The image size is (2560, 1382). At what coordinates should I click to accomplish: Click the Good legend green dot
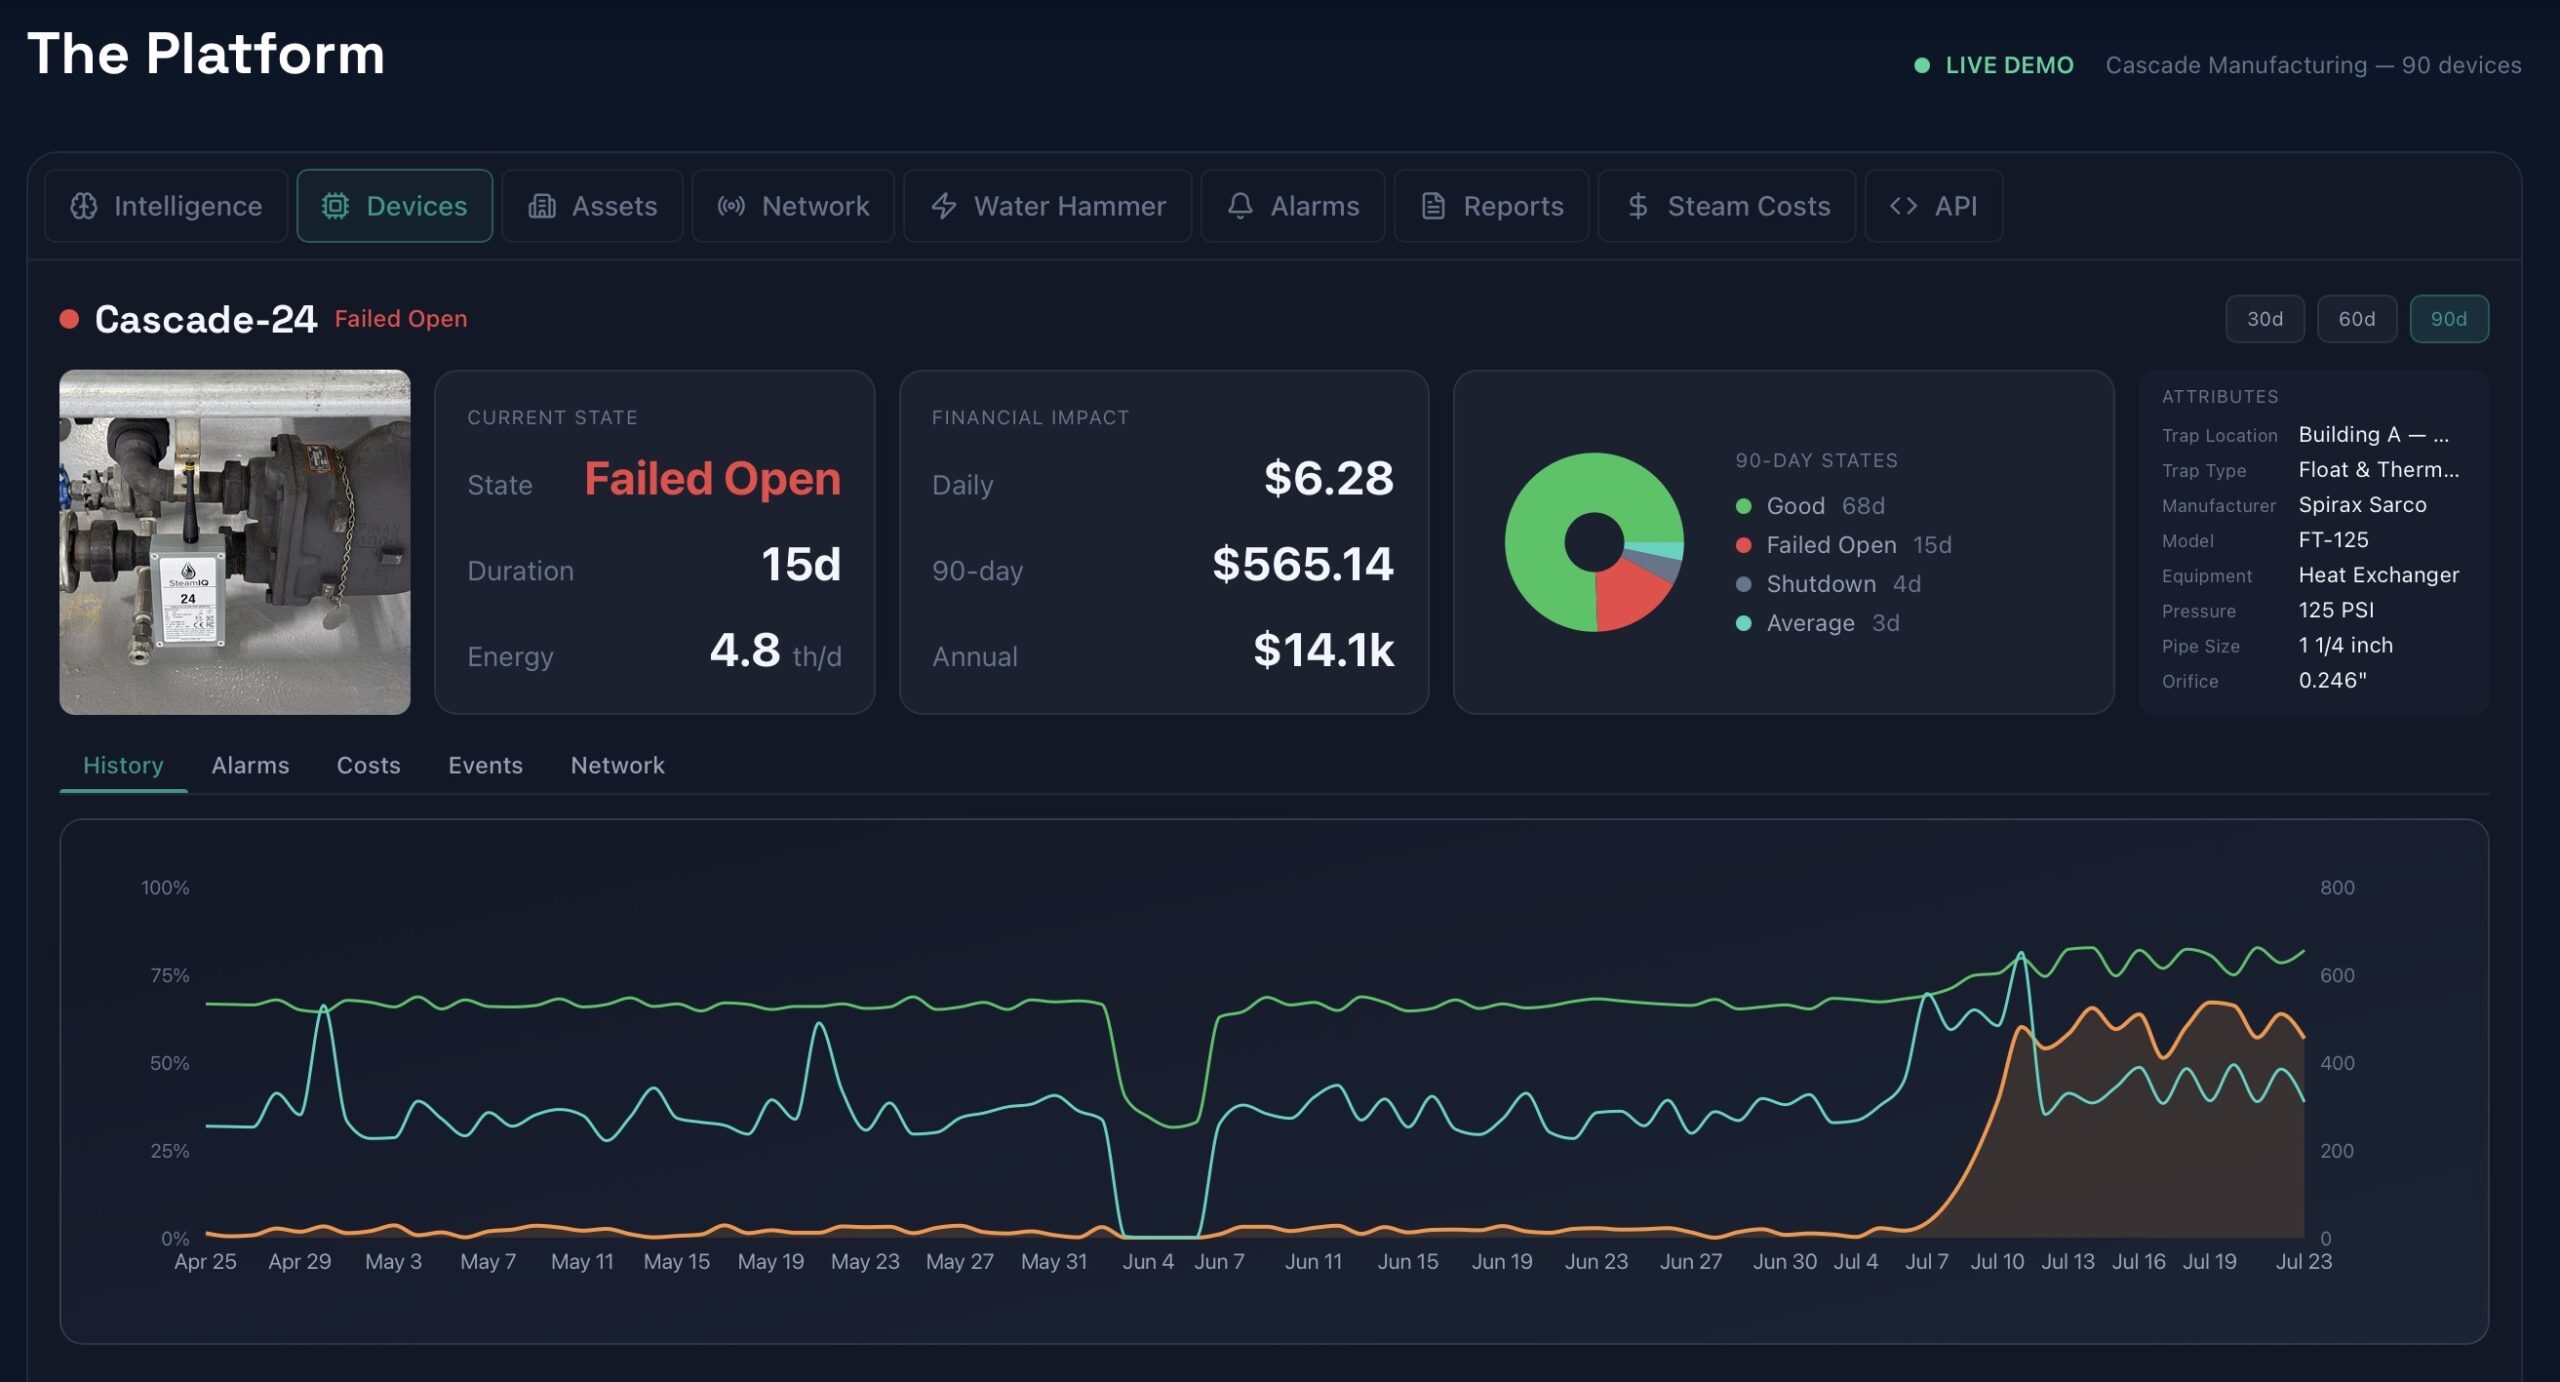pos(1743,506)
